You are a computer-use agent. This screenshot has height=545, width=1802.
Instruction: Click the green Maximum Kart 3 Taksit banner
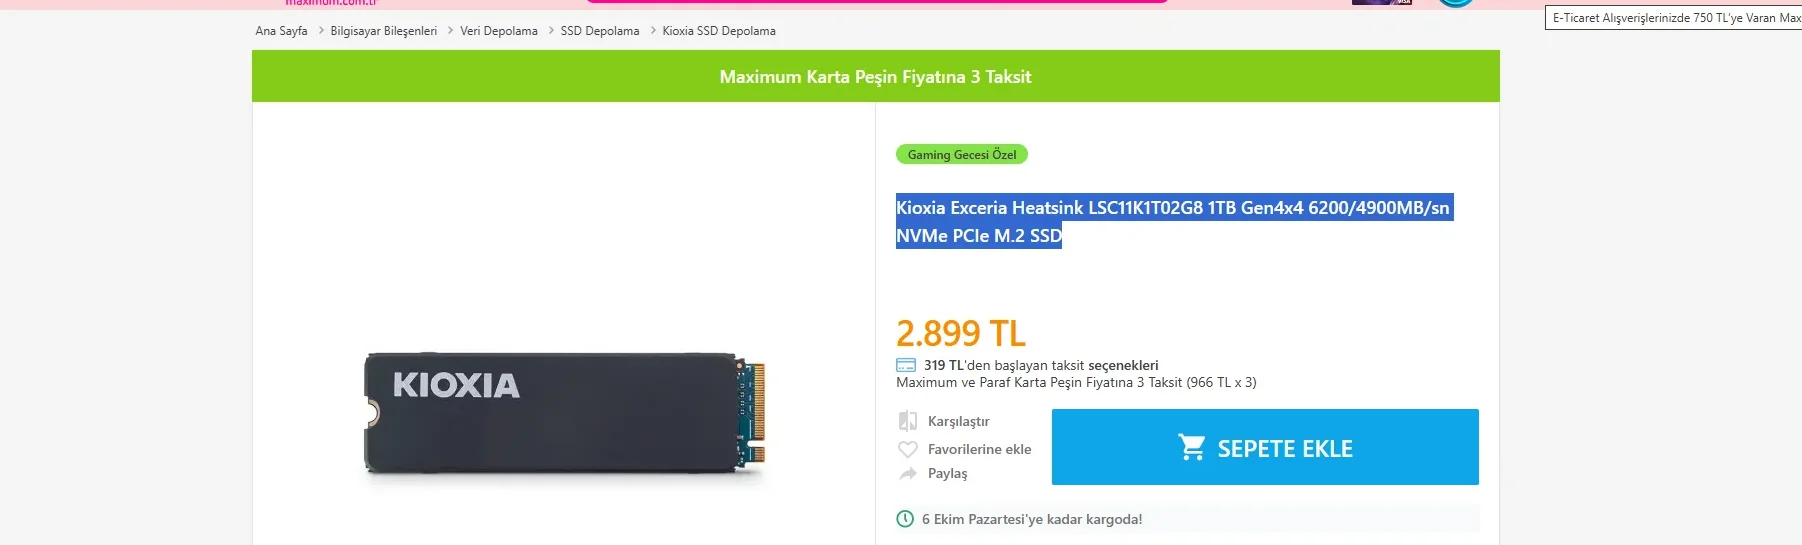pos(875,77)
